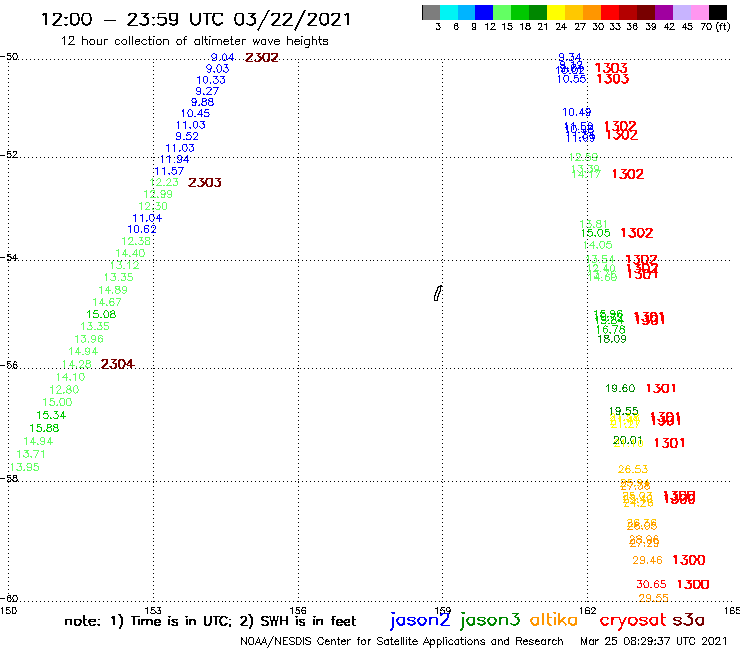Click wave height reading 12.99
Screen dimensions: 740x650
point(158,194)
